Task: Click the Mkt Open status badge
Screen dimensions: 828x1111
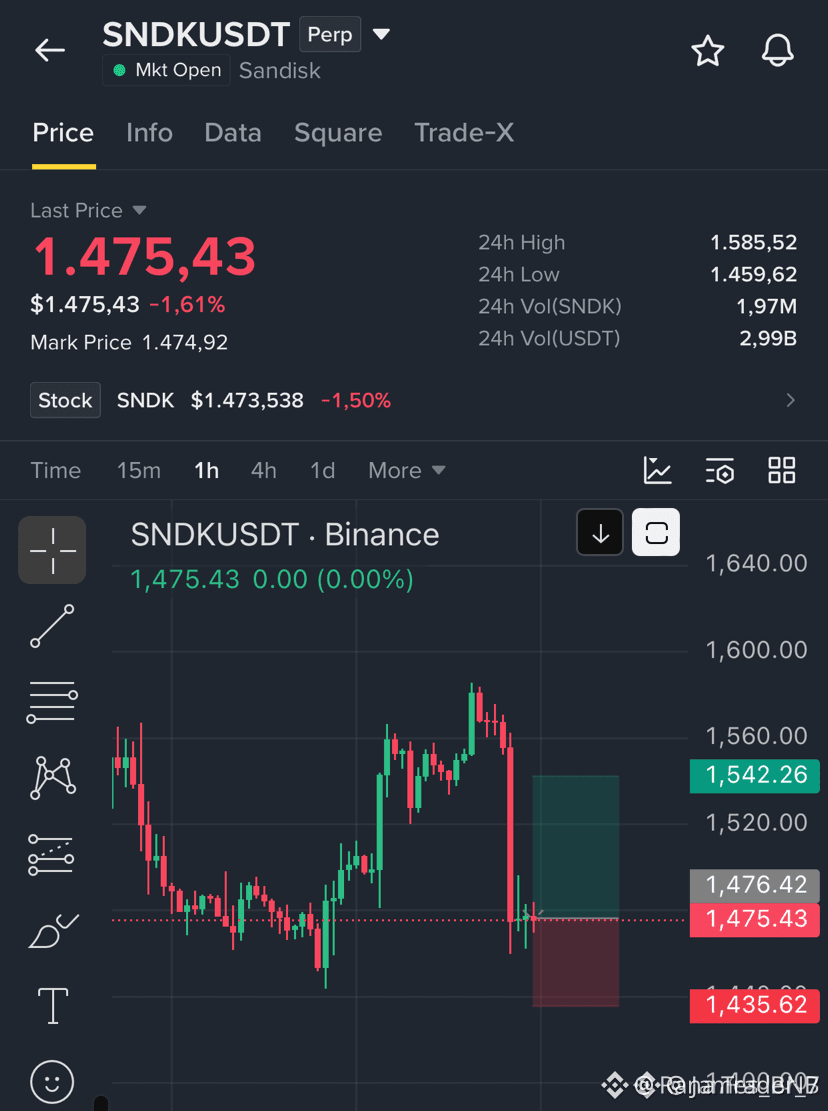Action: click(166, 70)
